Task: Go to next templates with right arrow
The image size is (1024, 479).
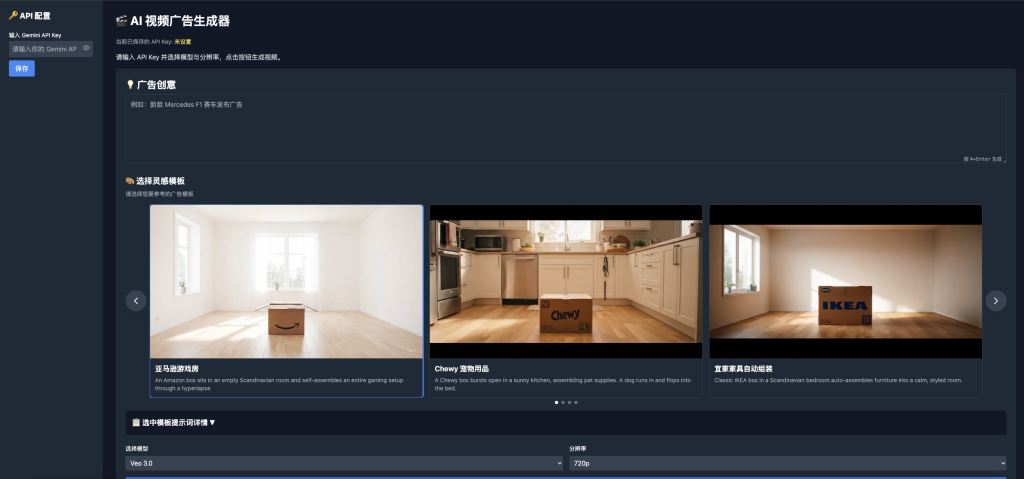Action: pos(996,301)
